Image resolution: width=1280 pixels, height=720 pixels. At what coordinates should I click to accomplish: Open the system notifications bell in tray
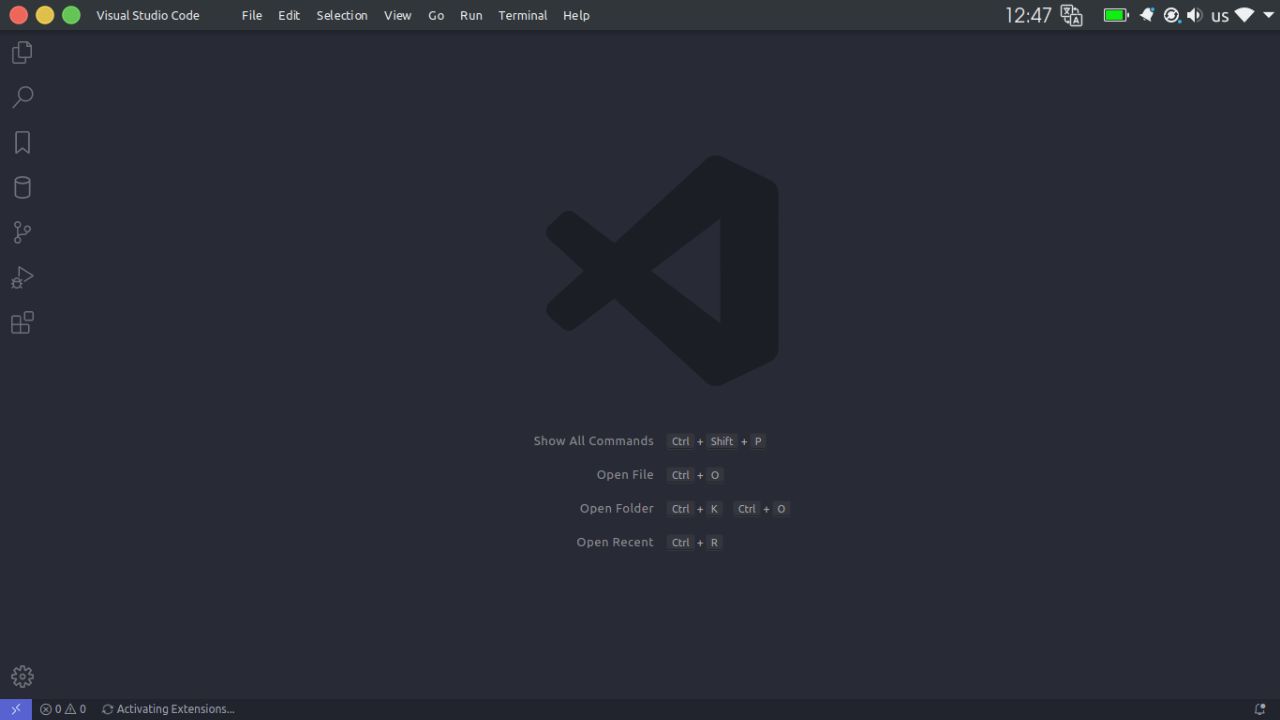[1147, 15]
